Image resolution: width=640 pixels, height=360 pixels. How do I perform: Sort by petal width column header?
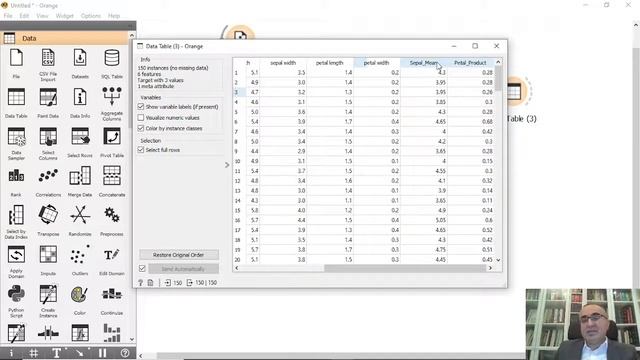coord(377,63)
